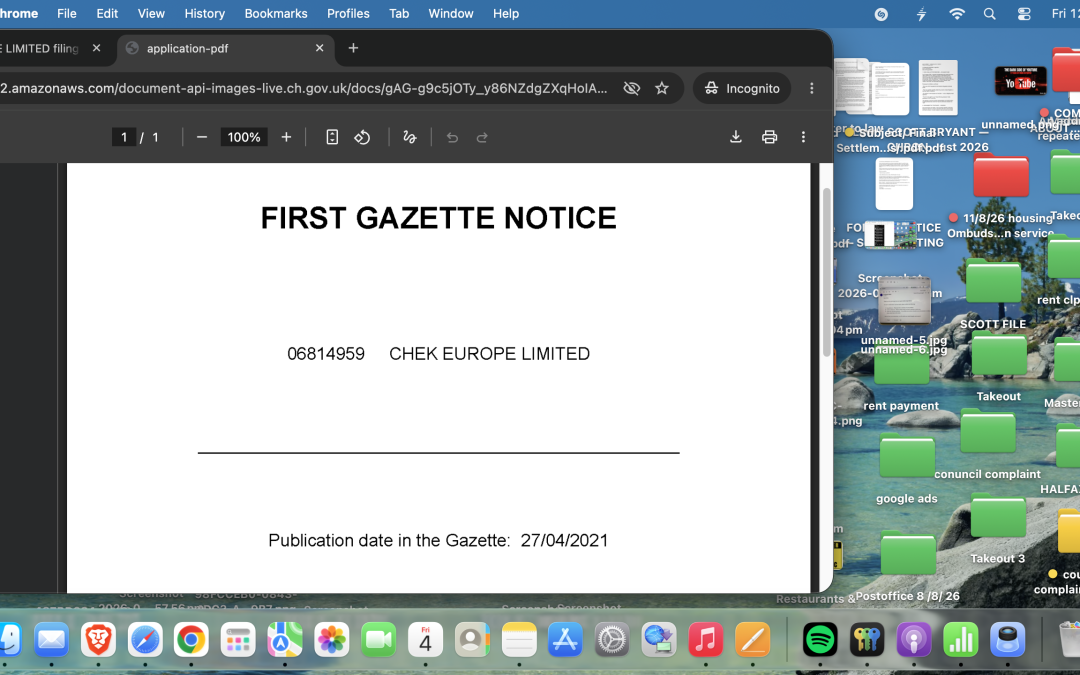Open the PDF viewer more actions menu
The width and height of the screenshot is (1080, 675).
[x=803, y=137]
